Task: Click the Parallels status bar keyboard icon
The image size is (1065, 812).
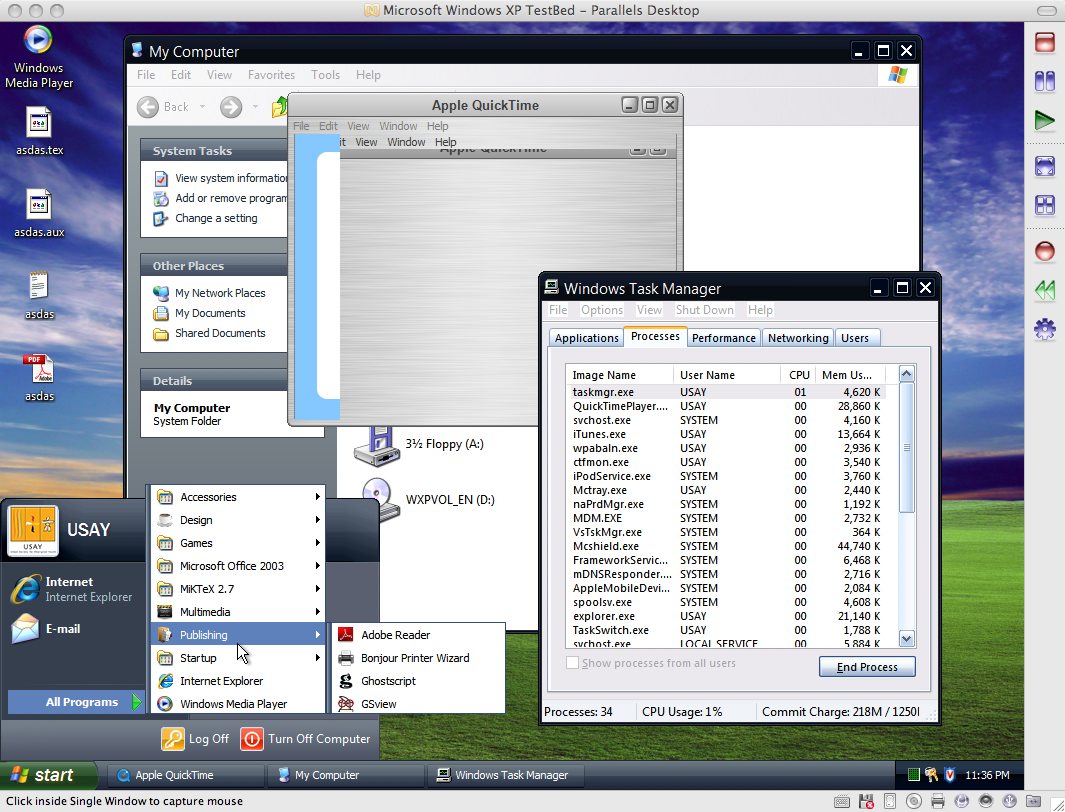Action: [841, 801]
